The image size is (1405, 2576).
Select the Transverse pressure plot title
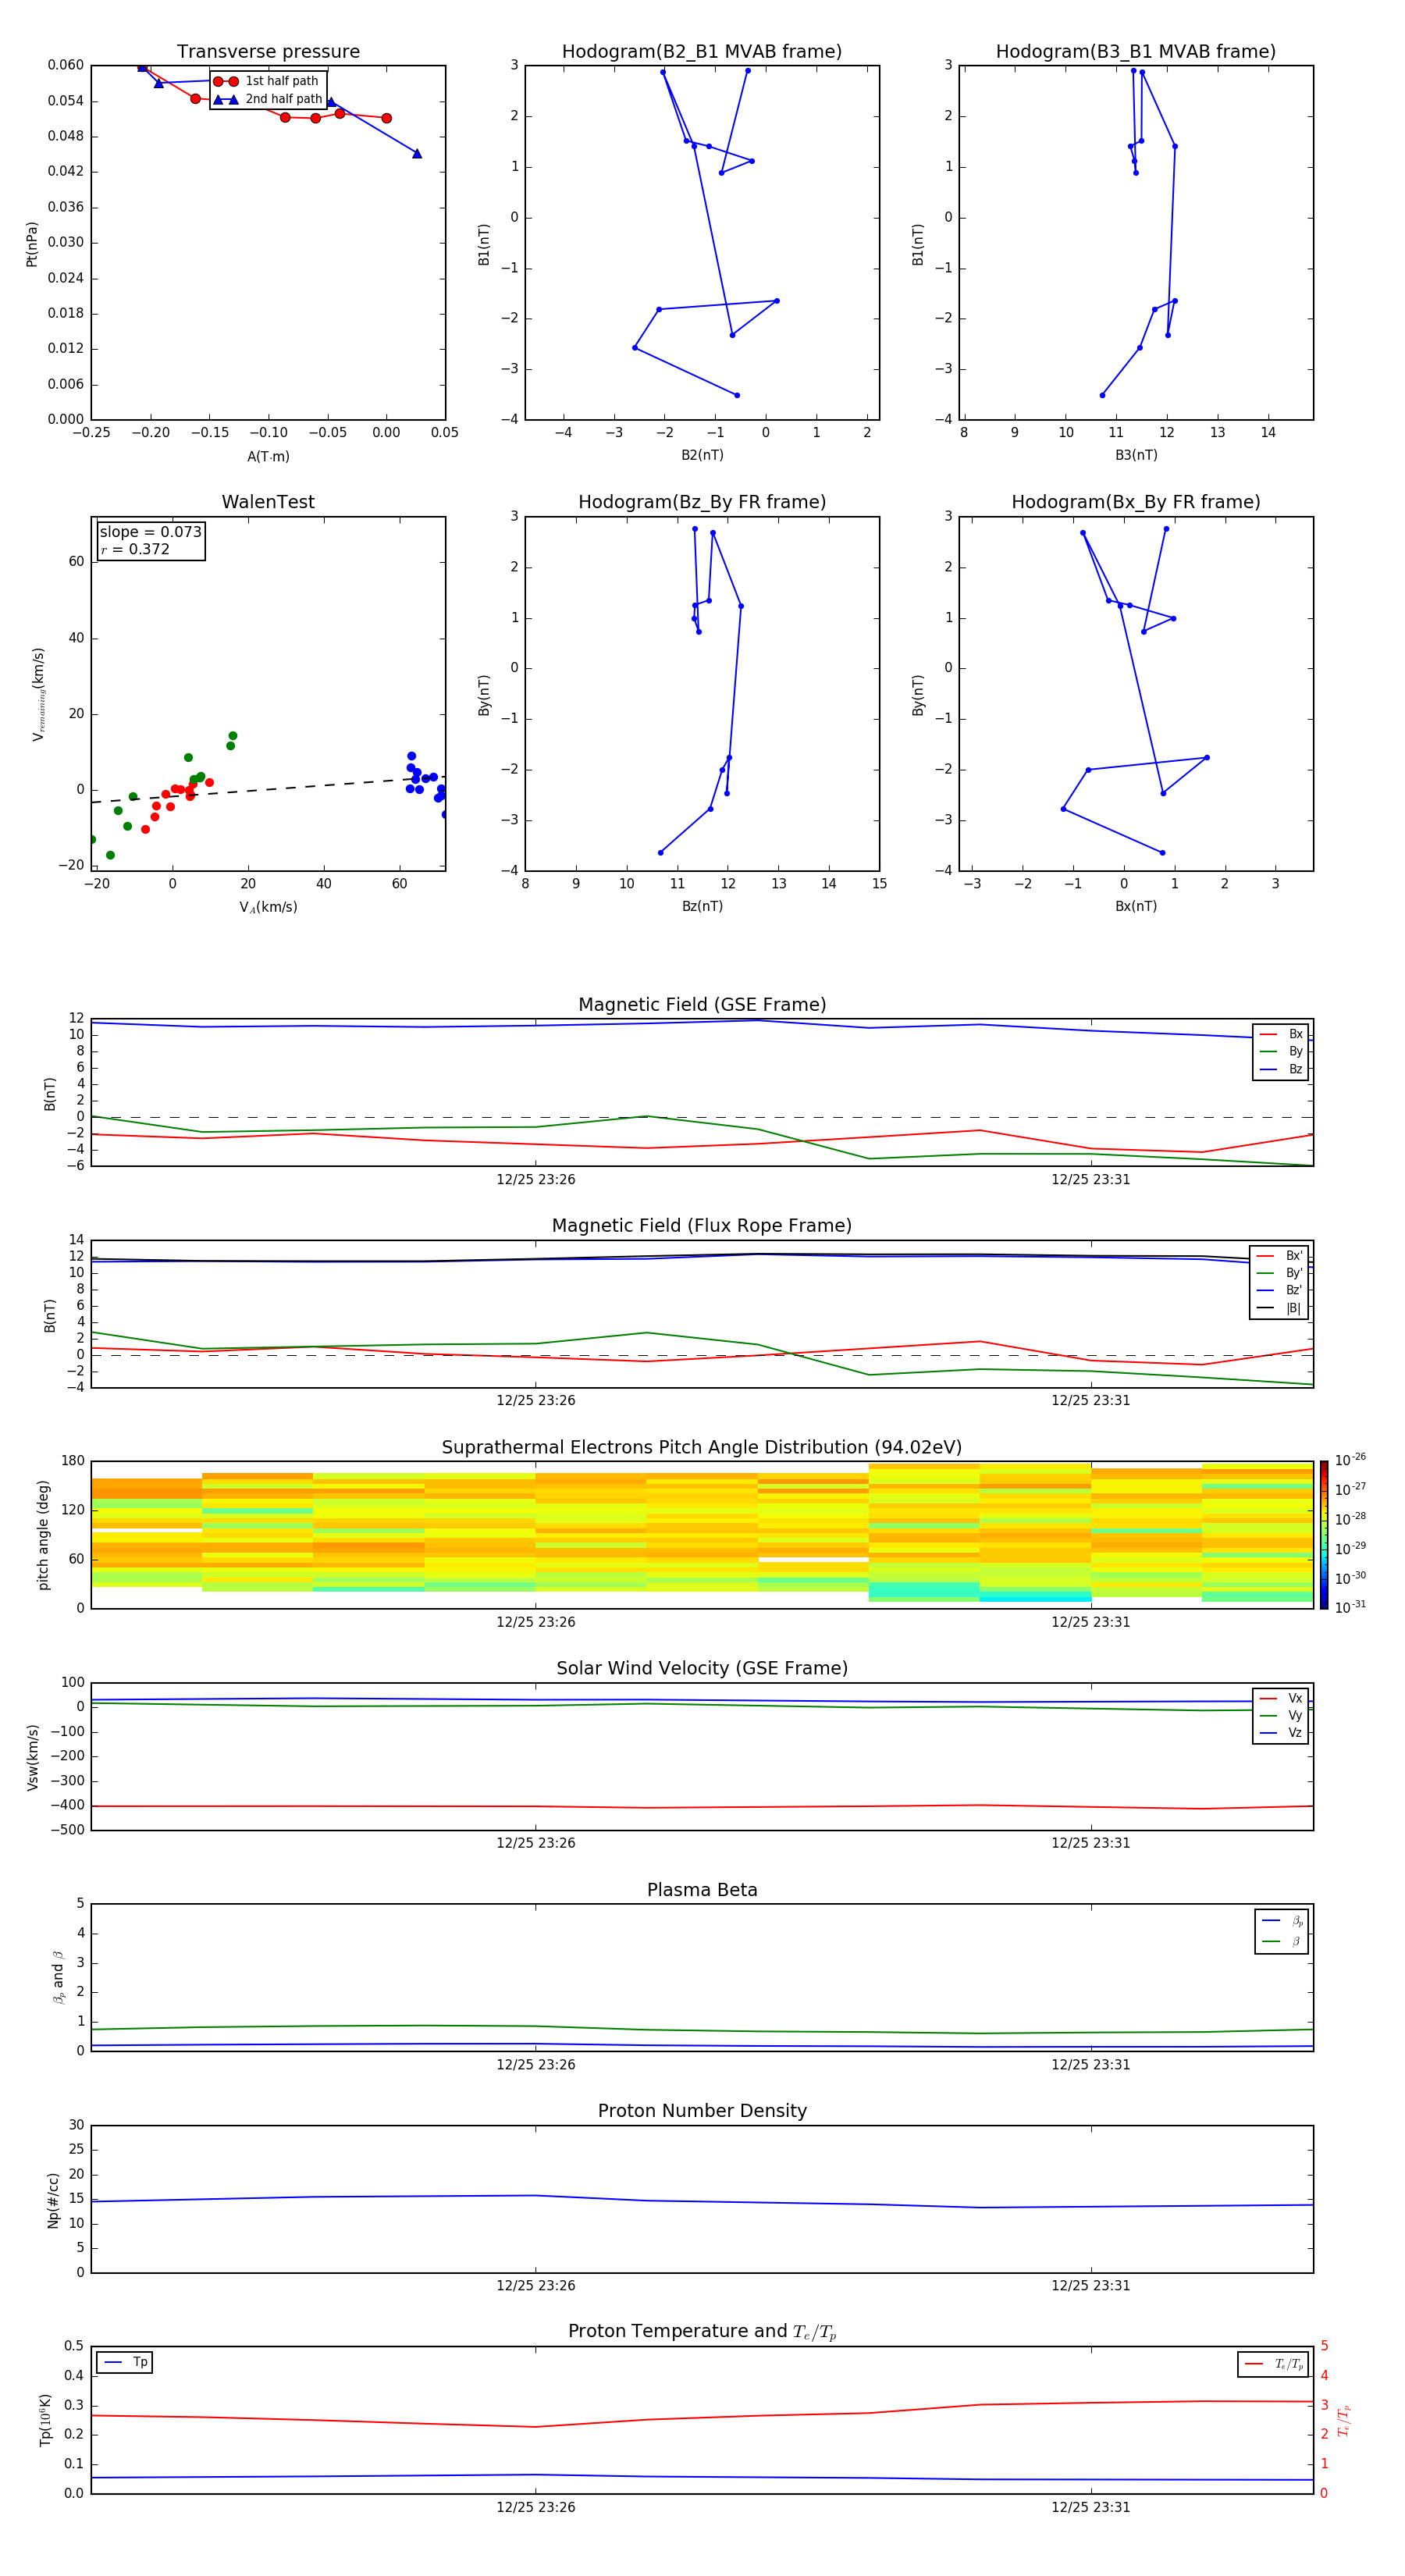(268, 52)
